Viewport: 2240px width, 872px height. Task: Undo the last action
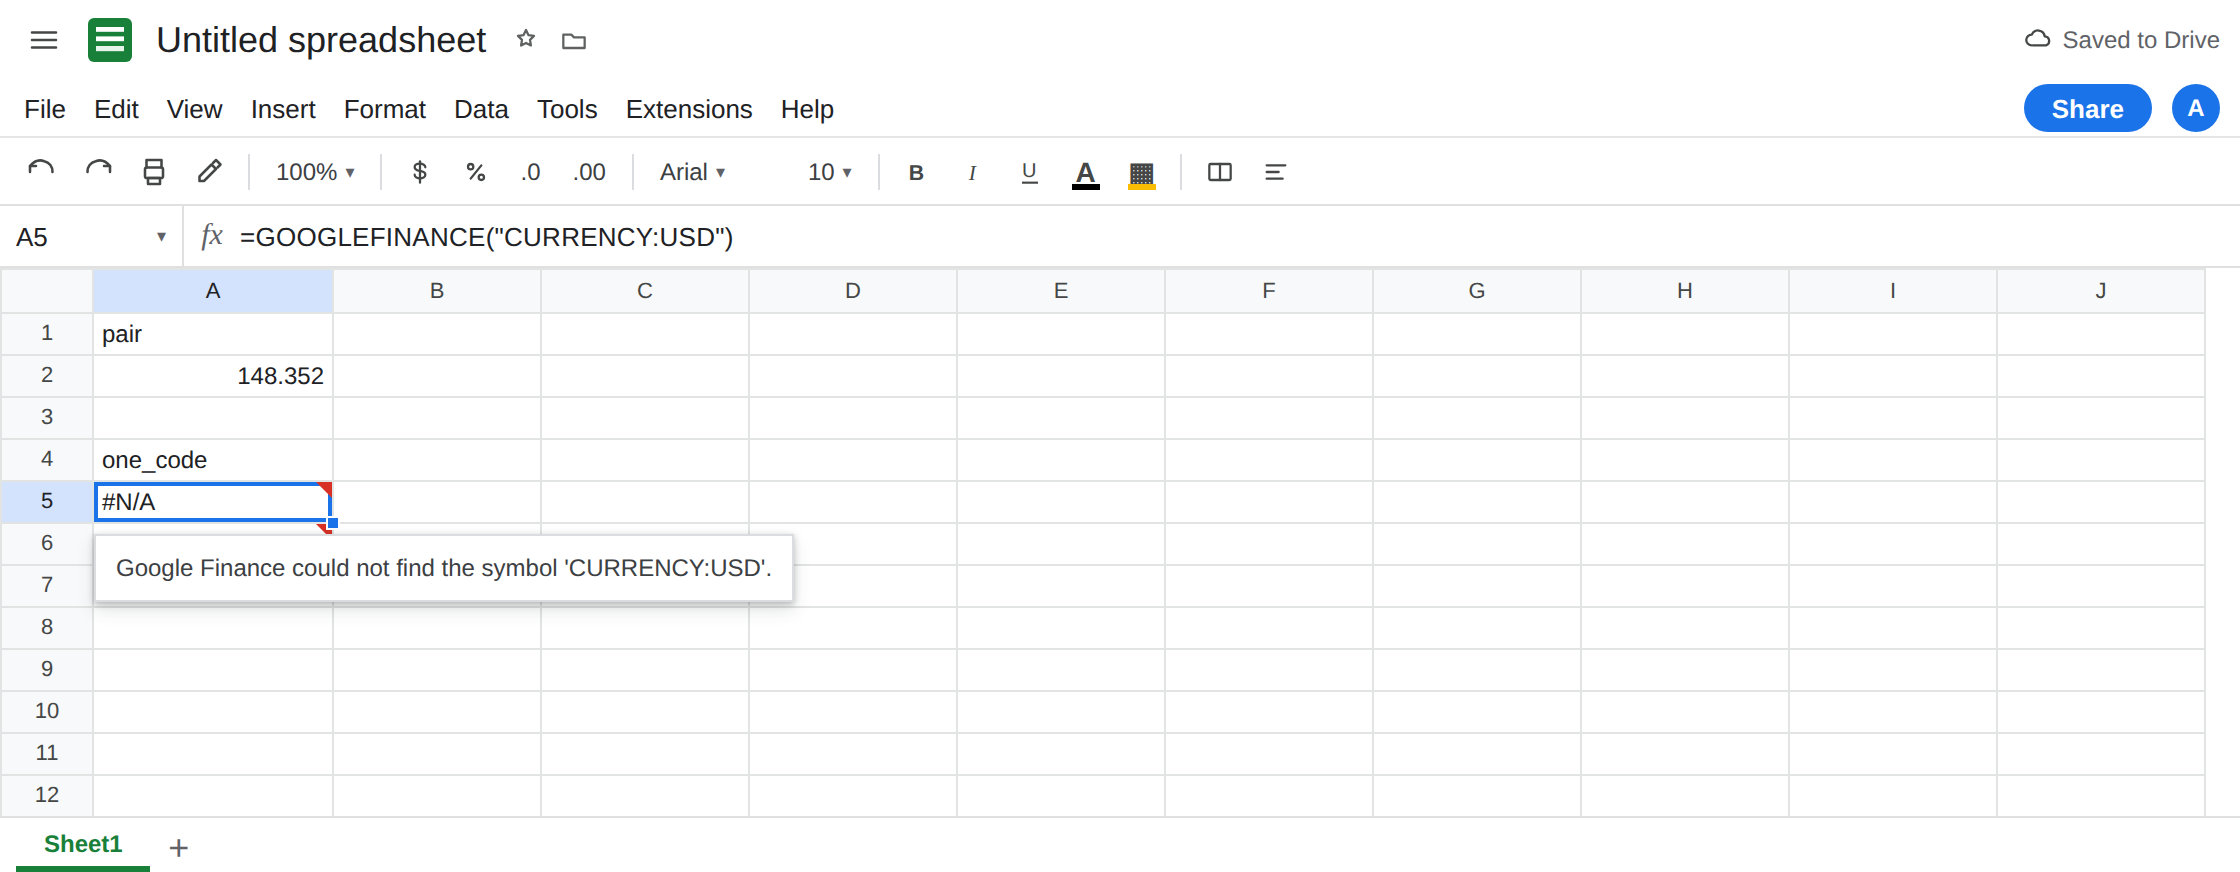(41, 172)
